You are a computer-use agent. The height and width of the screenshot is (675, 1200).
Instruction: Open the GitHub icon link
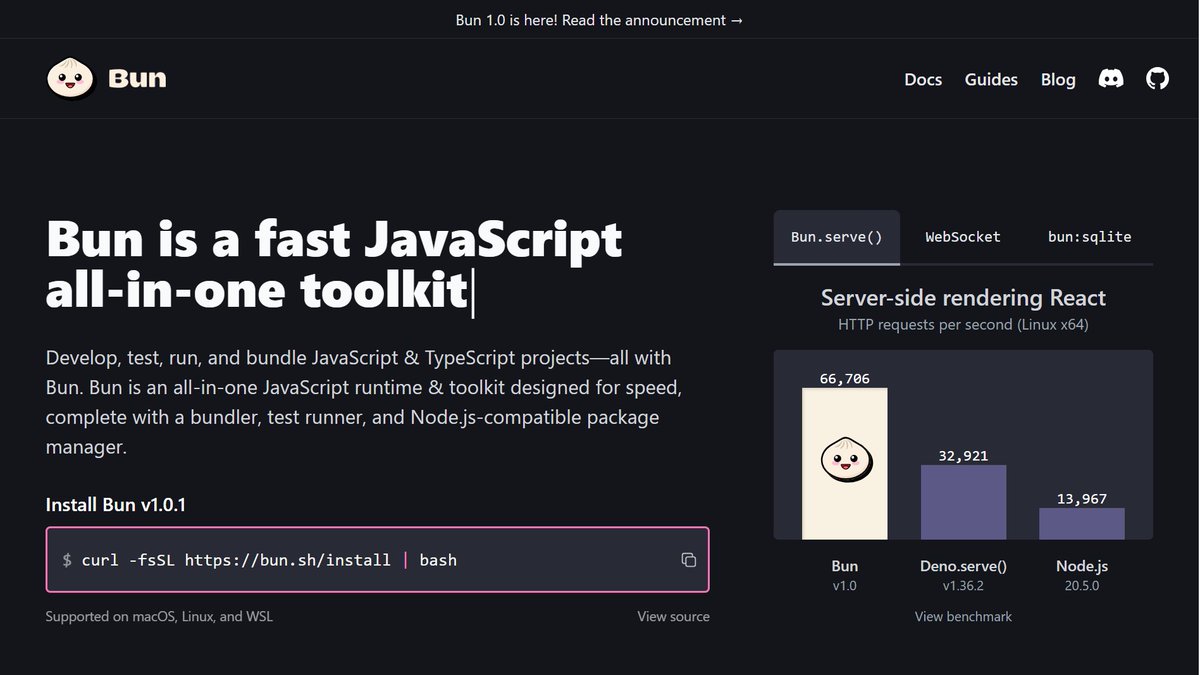point(1157,79)
